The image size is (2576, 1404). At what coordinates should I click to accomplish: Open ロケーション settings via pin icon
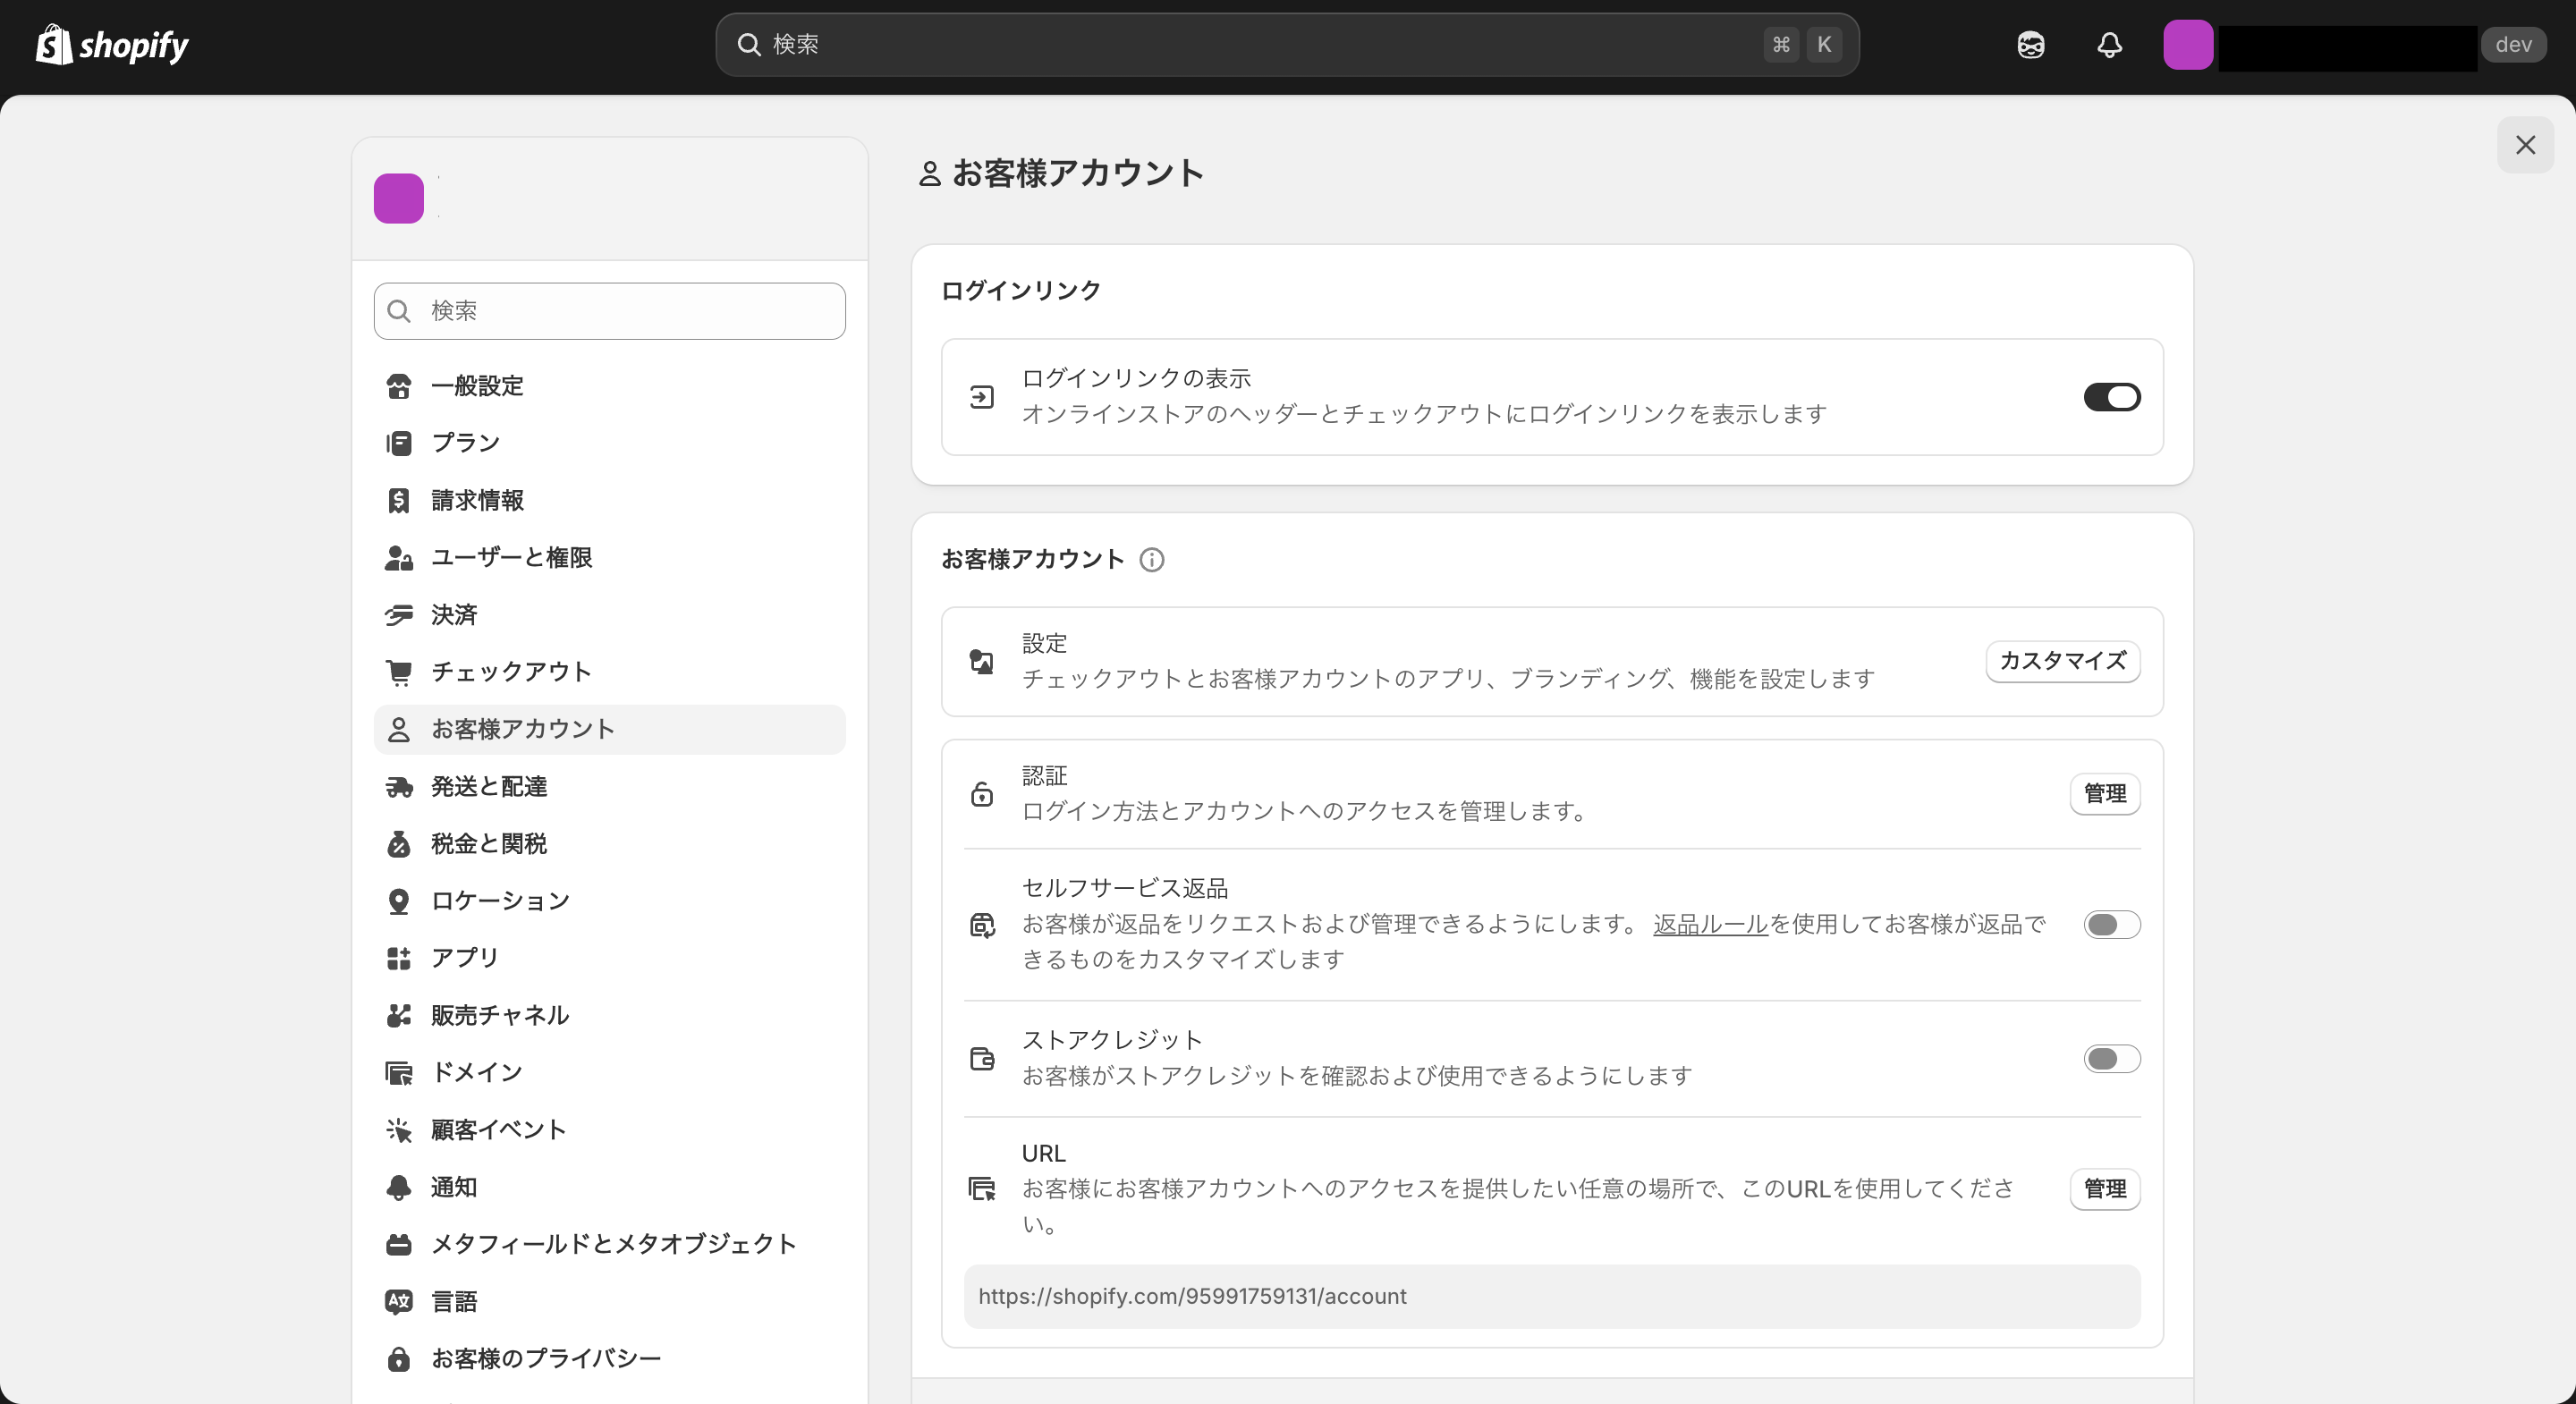click(399, 900)
